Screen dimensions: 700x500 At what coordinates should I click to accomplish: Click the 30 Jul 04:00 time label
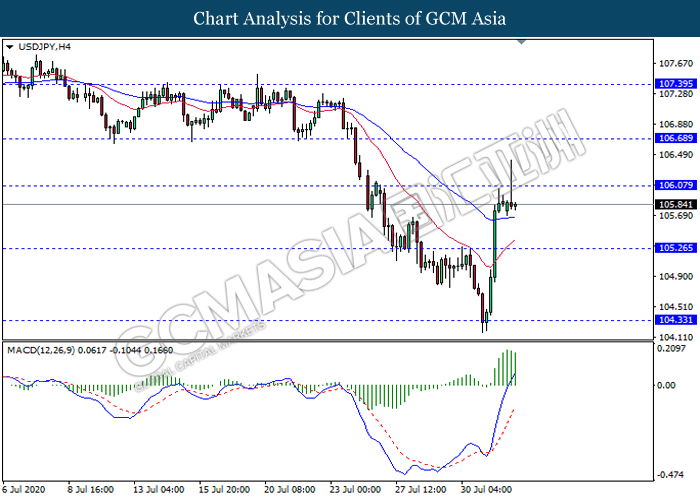486,490
